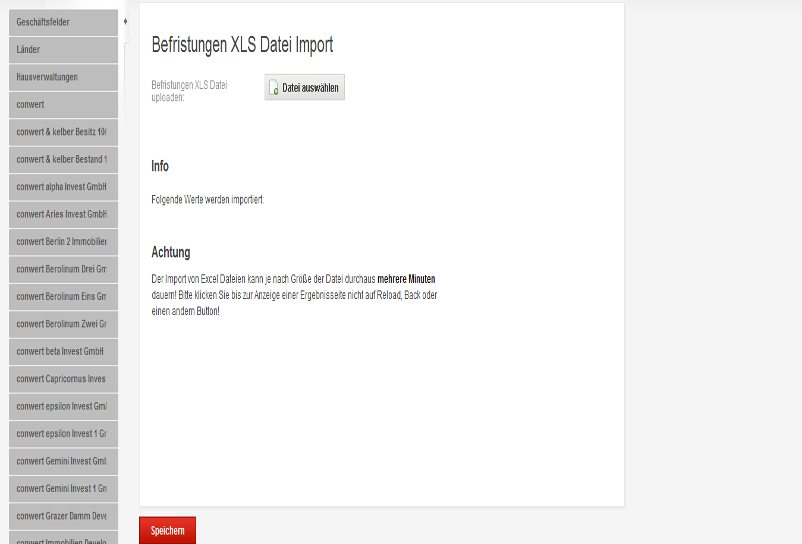Screen dimensions: 802x544
Task: Open conwert beta Invest GmbH
Action: [x=63, y=352]
